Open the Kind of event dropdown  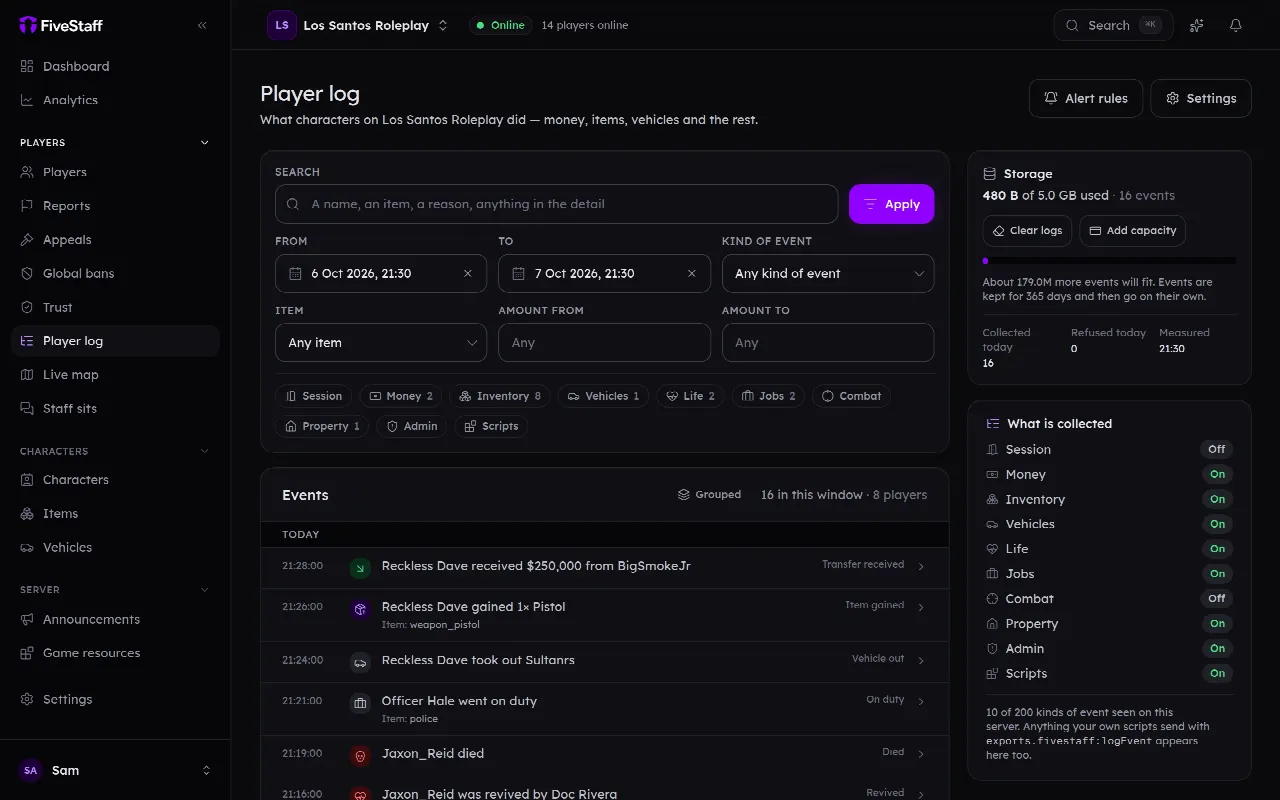click(828, 273)
